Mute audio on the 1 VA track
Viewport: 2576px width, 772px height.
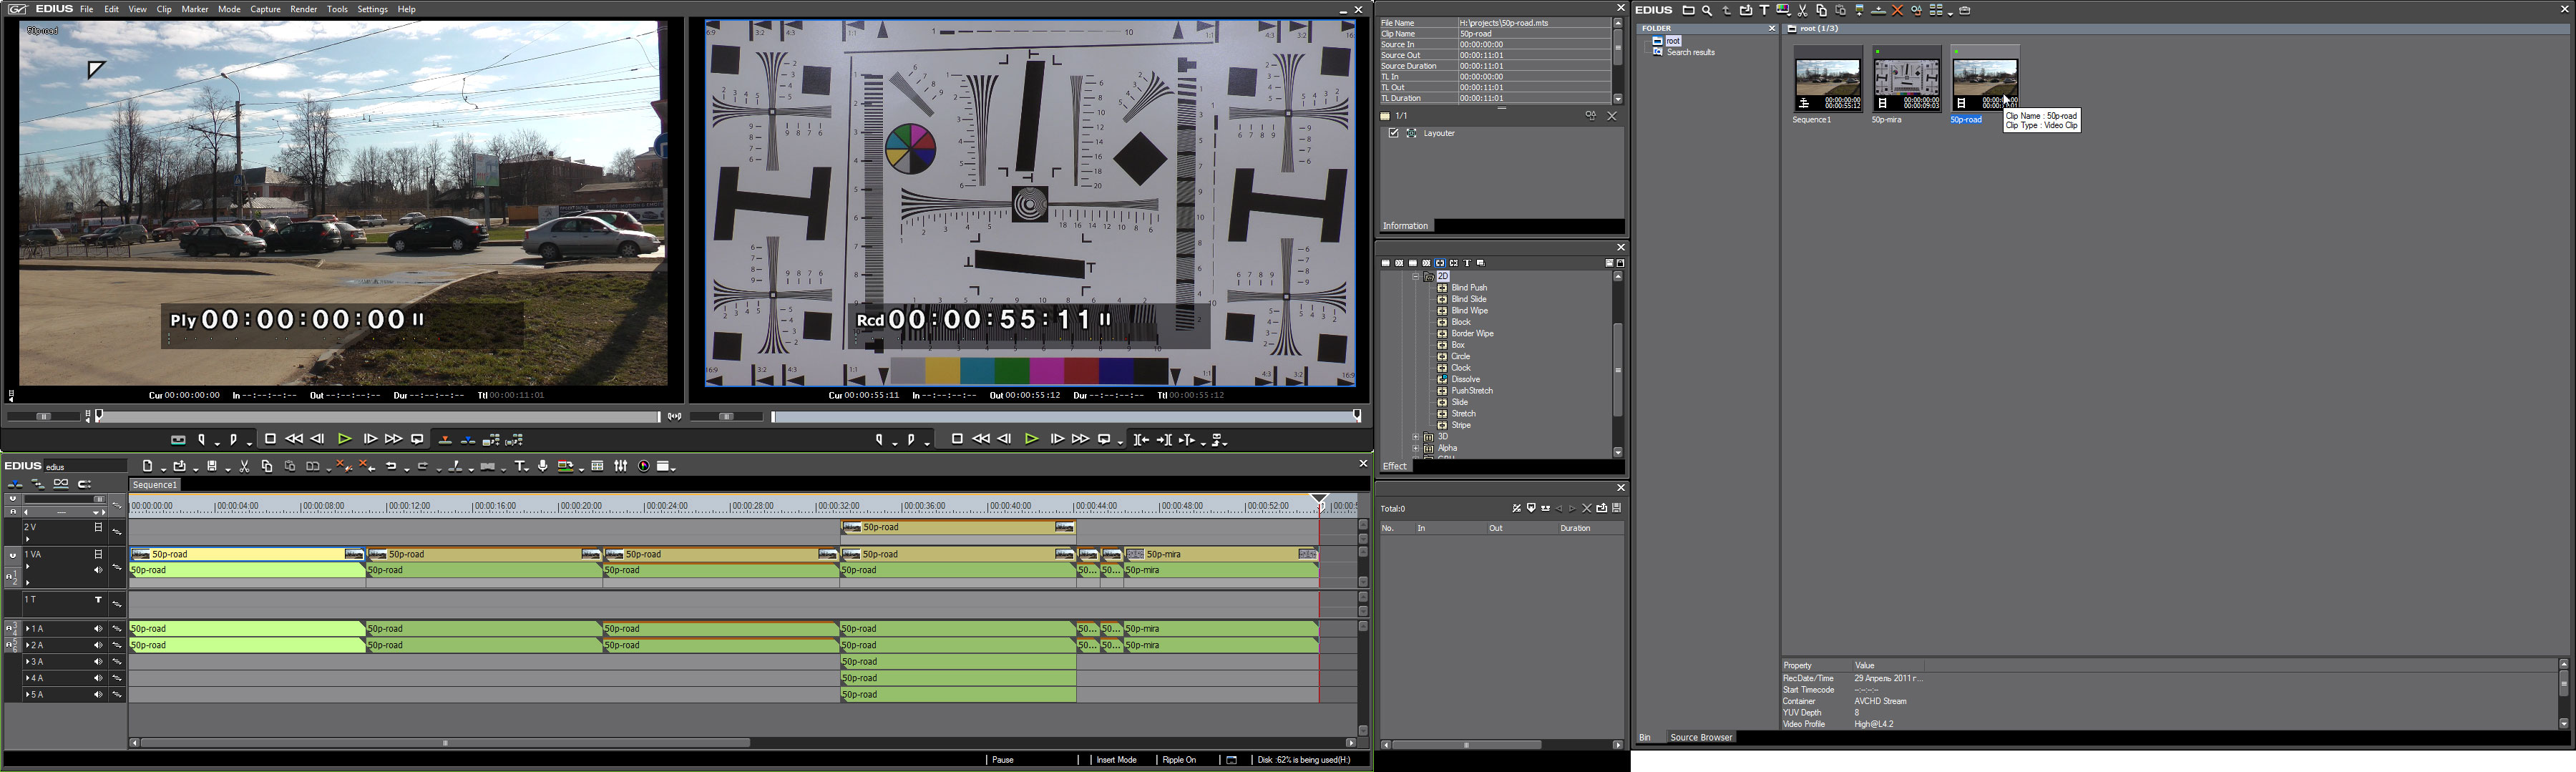pos(98,571)
